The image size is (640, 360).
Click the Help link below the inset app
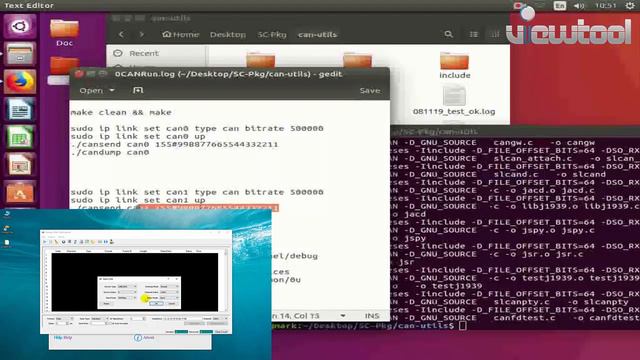[x=63, y=338]
